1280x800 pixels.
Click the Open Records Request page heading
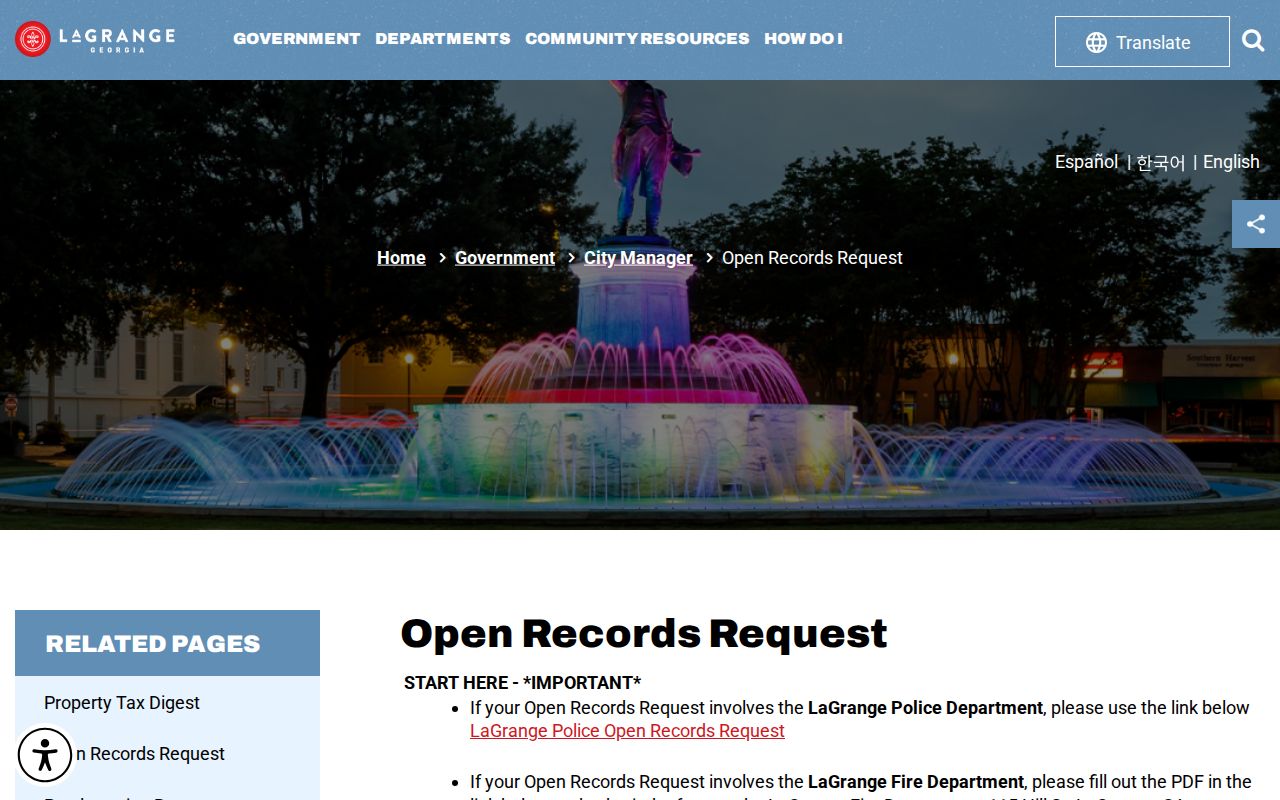click(644, 634)
